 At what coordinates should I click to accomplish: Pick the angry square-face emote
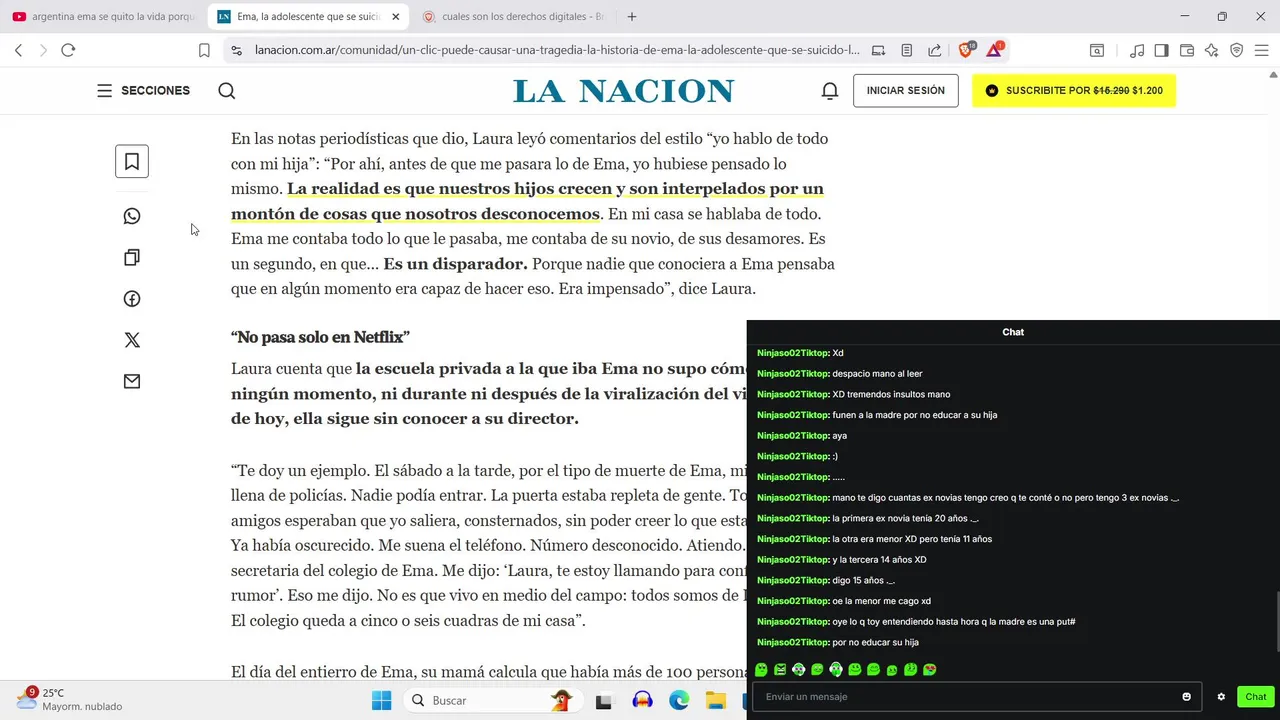pos(780,670)
